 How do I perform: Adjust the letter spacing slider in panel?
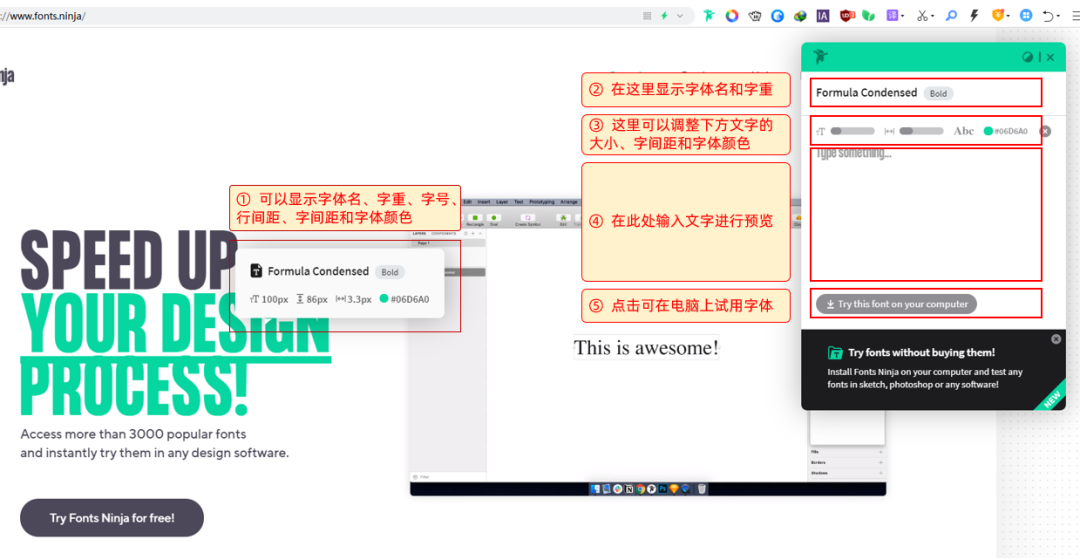[x=922, y=131]
